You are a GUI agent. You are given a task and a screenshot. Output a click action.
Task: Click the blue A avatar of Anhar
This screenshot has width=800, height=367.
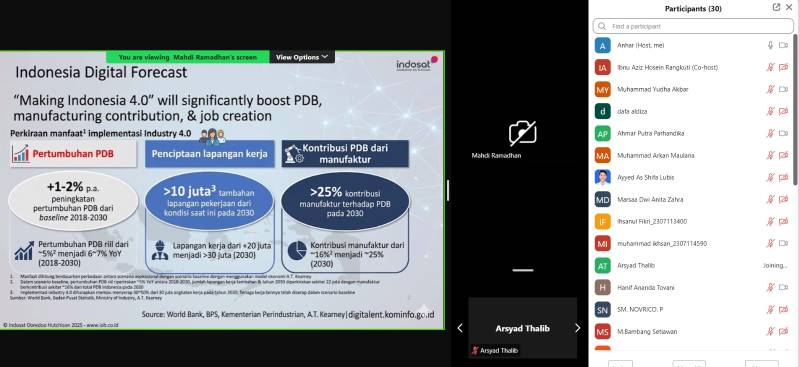[x=603, y=45]
